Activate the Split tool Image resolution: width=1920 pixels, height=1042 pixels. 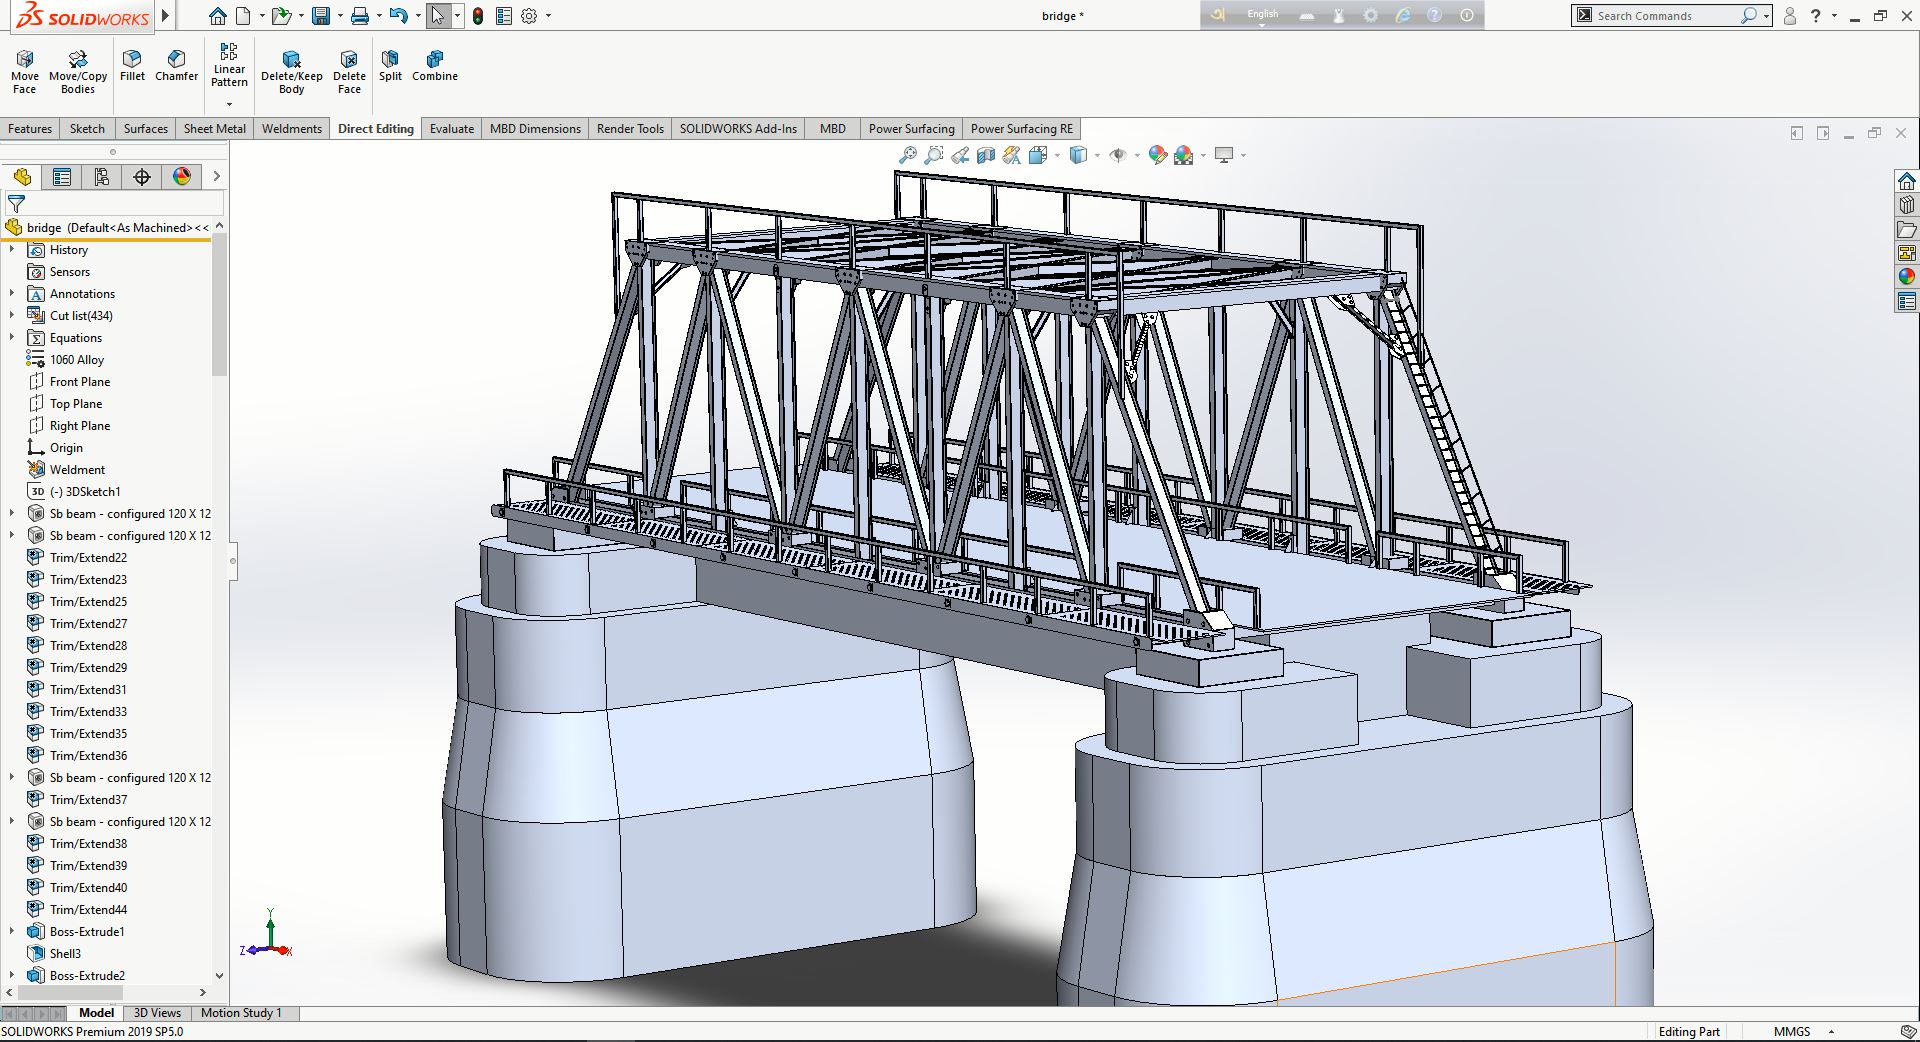click(x=390, y=65)
